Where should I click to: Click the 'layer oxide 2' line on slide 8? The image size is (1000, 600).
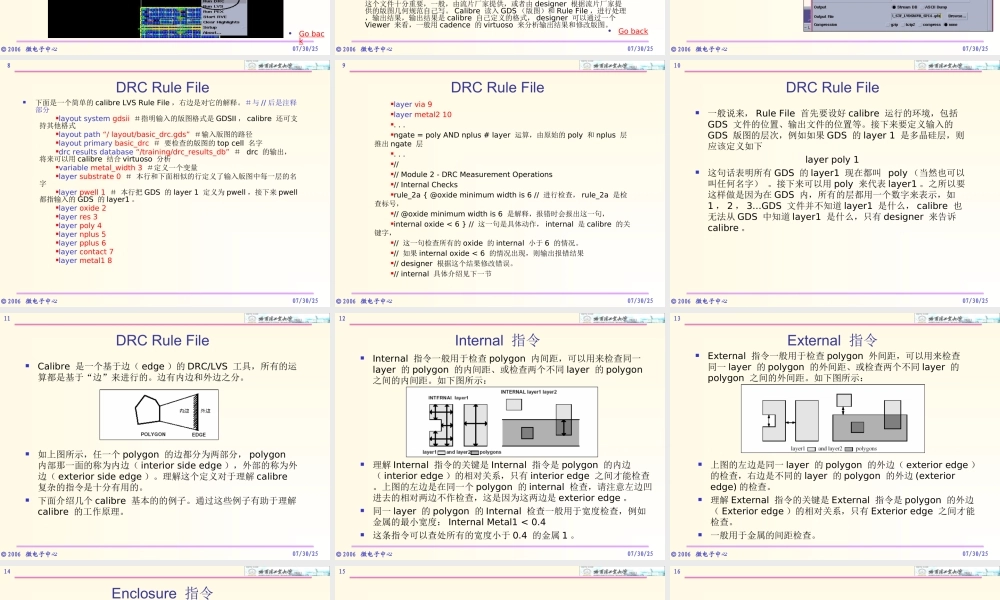pyautogui.click(x=81, y=208)
